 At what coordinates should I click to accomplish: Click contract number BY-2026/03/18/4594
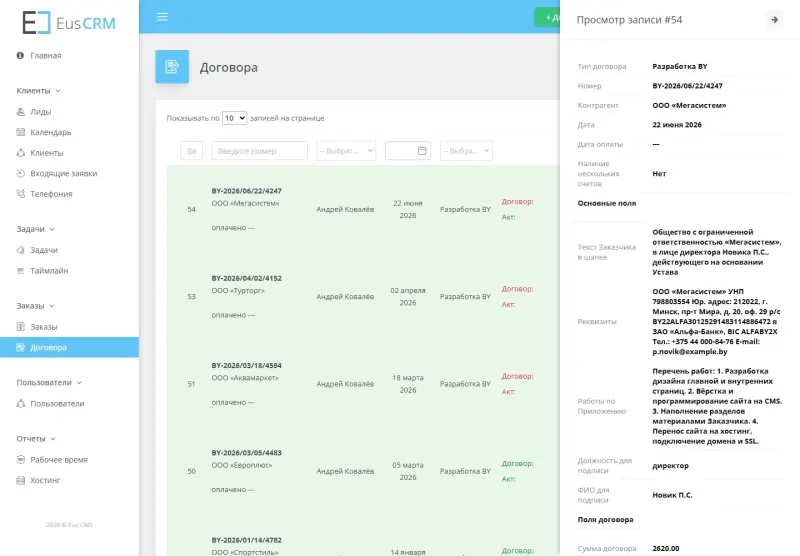246,365
